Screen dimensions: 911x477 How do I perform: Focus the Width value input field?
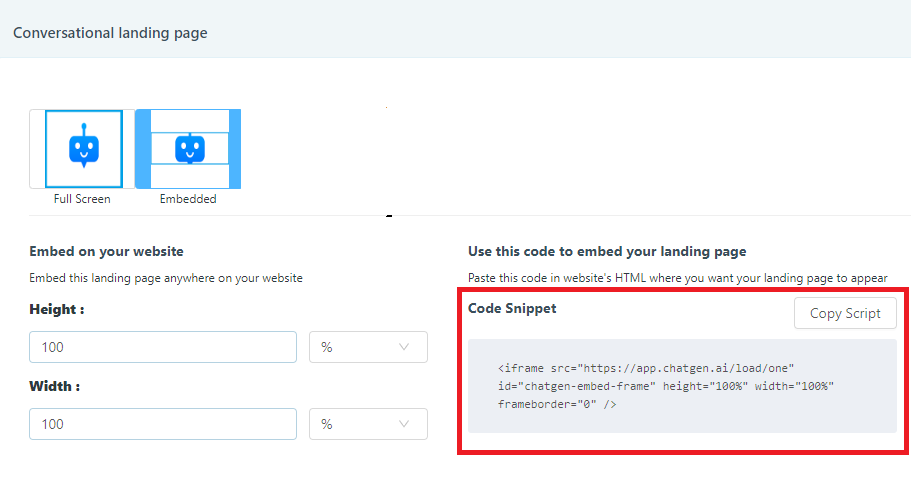(x=163, y=424)
